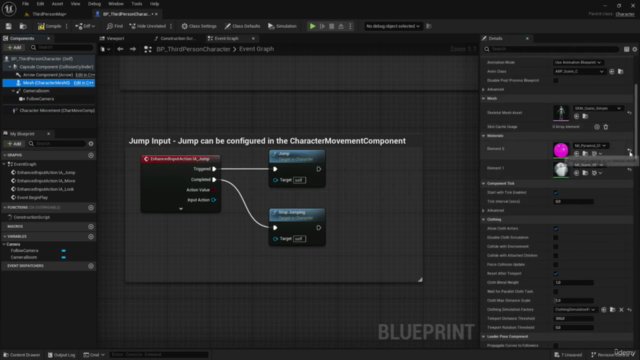The height and width of the screenshot is (360, 640).
Task: Add new function plus icon
Action: click(91, 207)
